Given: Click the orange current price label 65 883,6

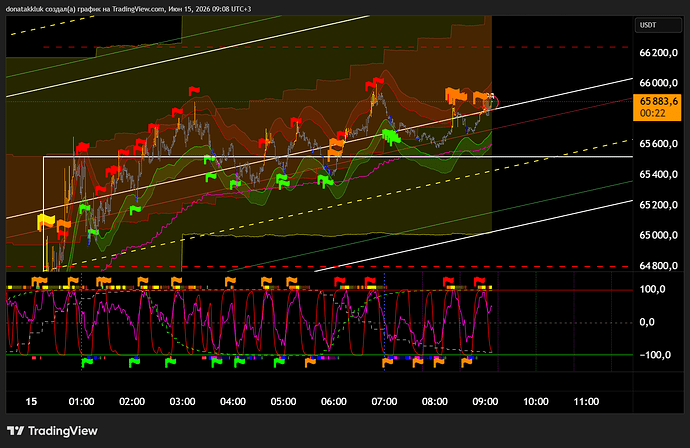Looking at the screenshot, I should click(x=657, y=107).
